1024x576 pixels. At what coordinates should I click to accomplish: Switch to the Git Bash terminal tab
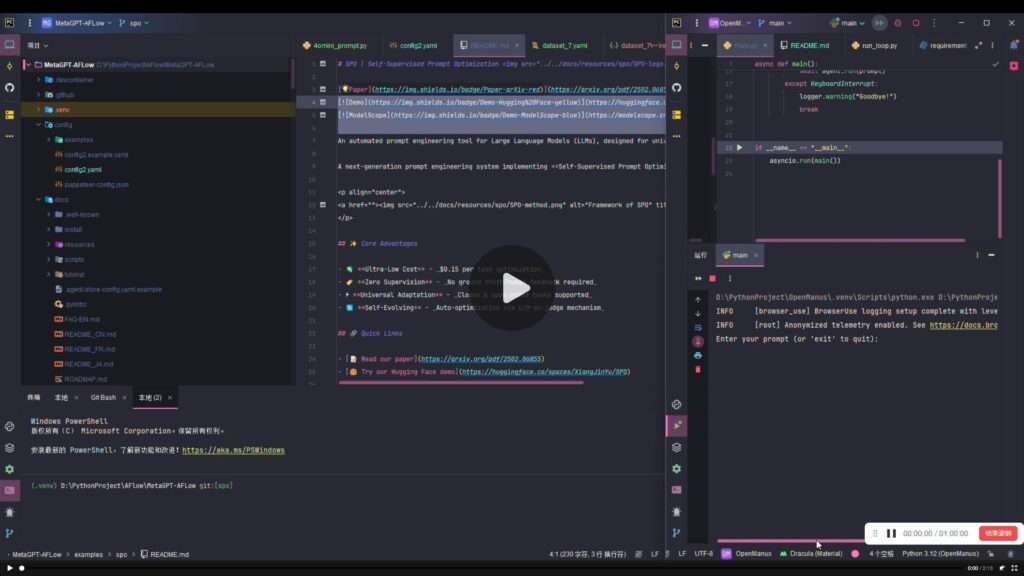coord(103,397)
